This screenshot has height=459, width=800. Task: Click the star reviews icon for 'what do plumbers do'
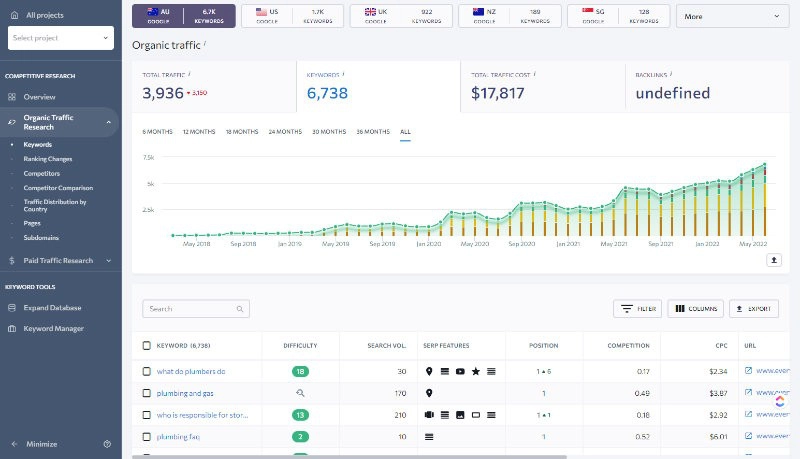click(476, 372)
